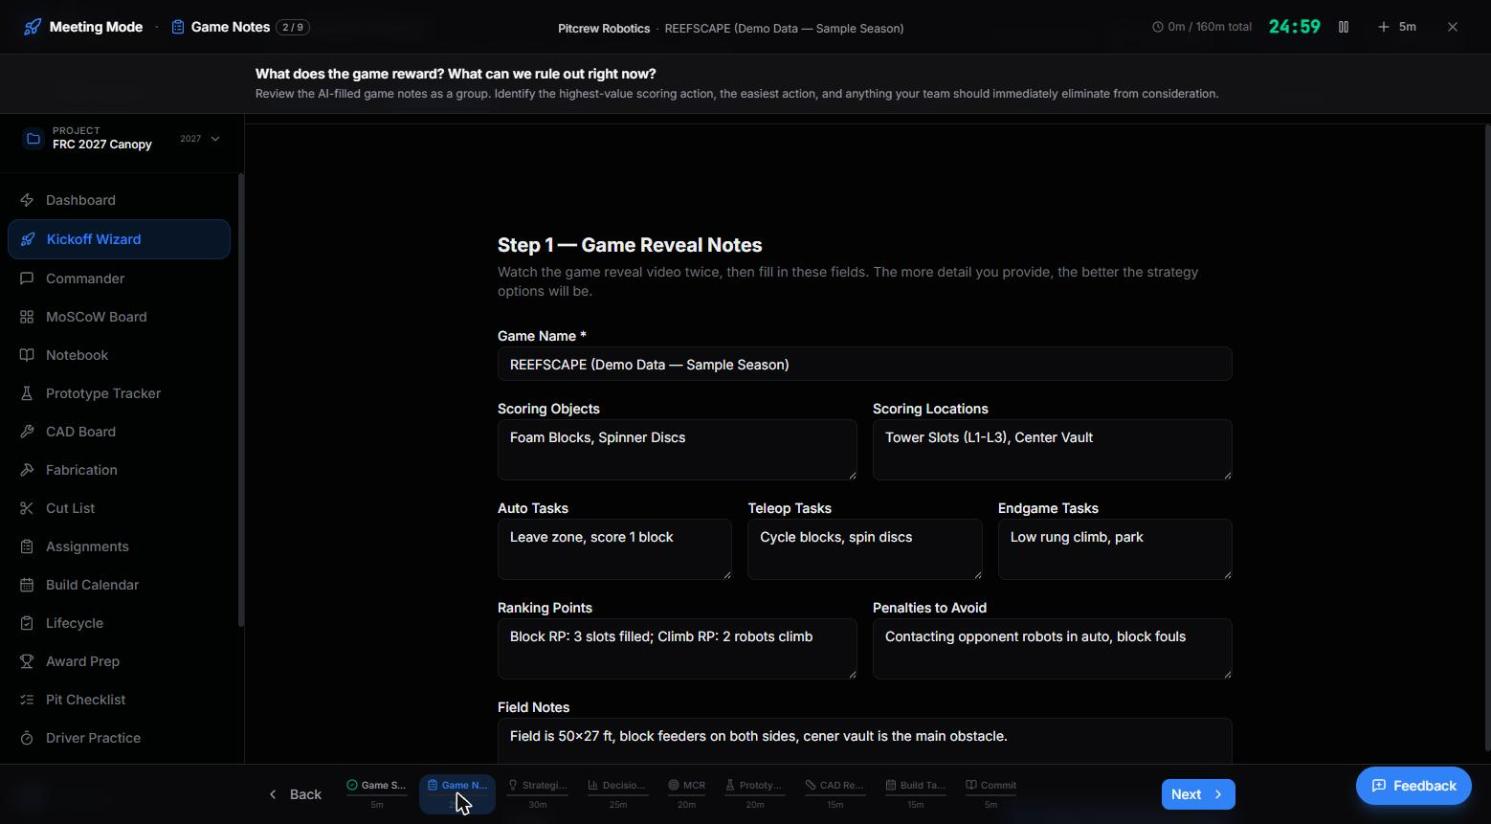The width and height of the screenshot is (1491, 824).
Task: Click into the Endgame Tasks field
Action: coord(1115,549)
